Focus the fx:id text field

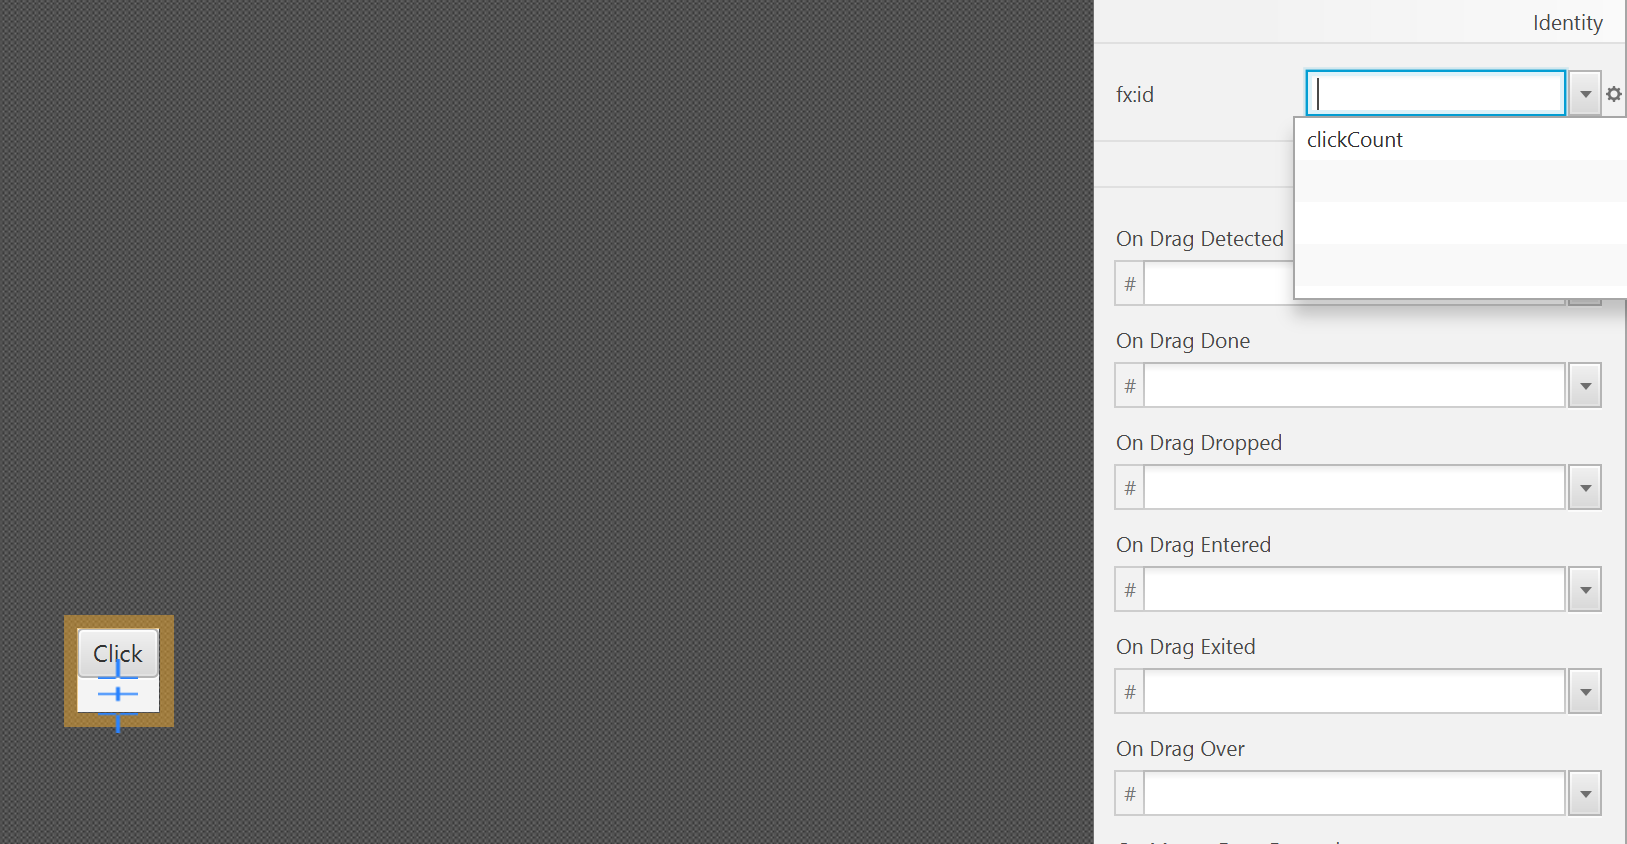pos(1435,94)
